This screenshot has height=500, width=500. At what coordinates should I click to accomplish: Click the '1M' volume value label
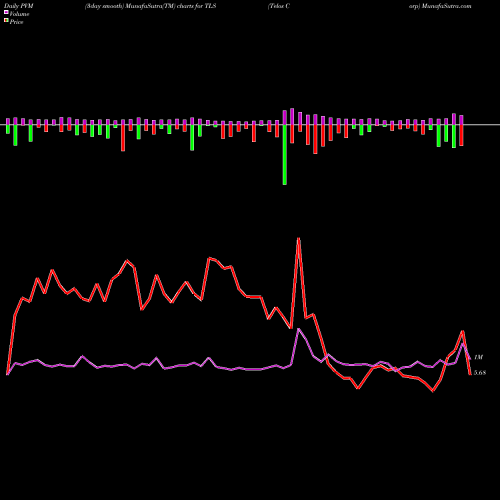478,357
